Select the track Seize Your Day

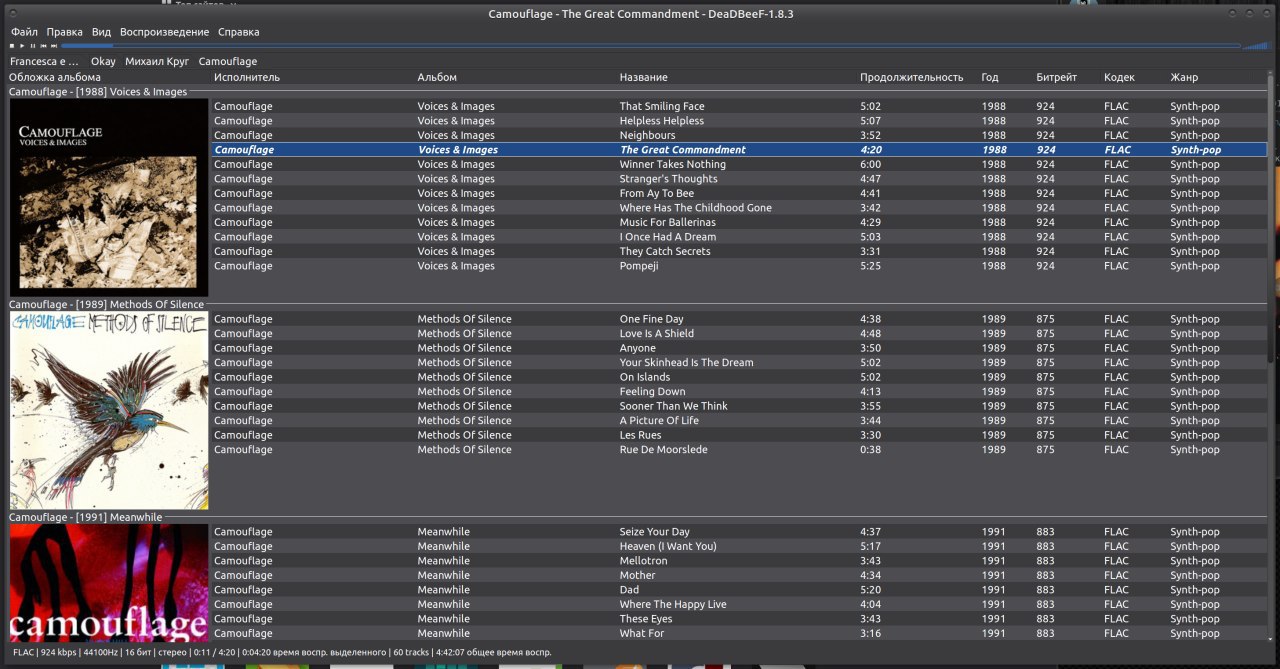pos(739,532)
